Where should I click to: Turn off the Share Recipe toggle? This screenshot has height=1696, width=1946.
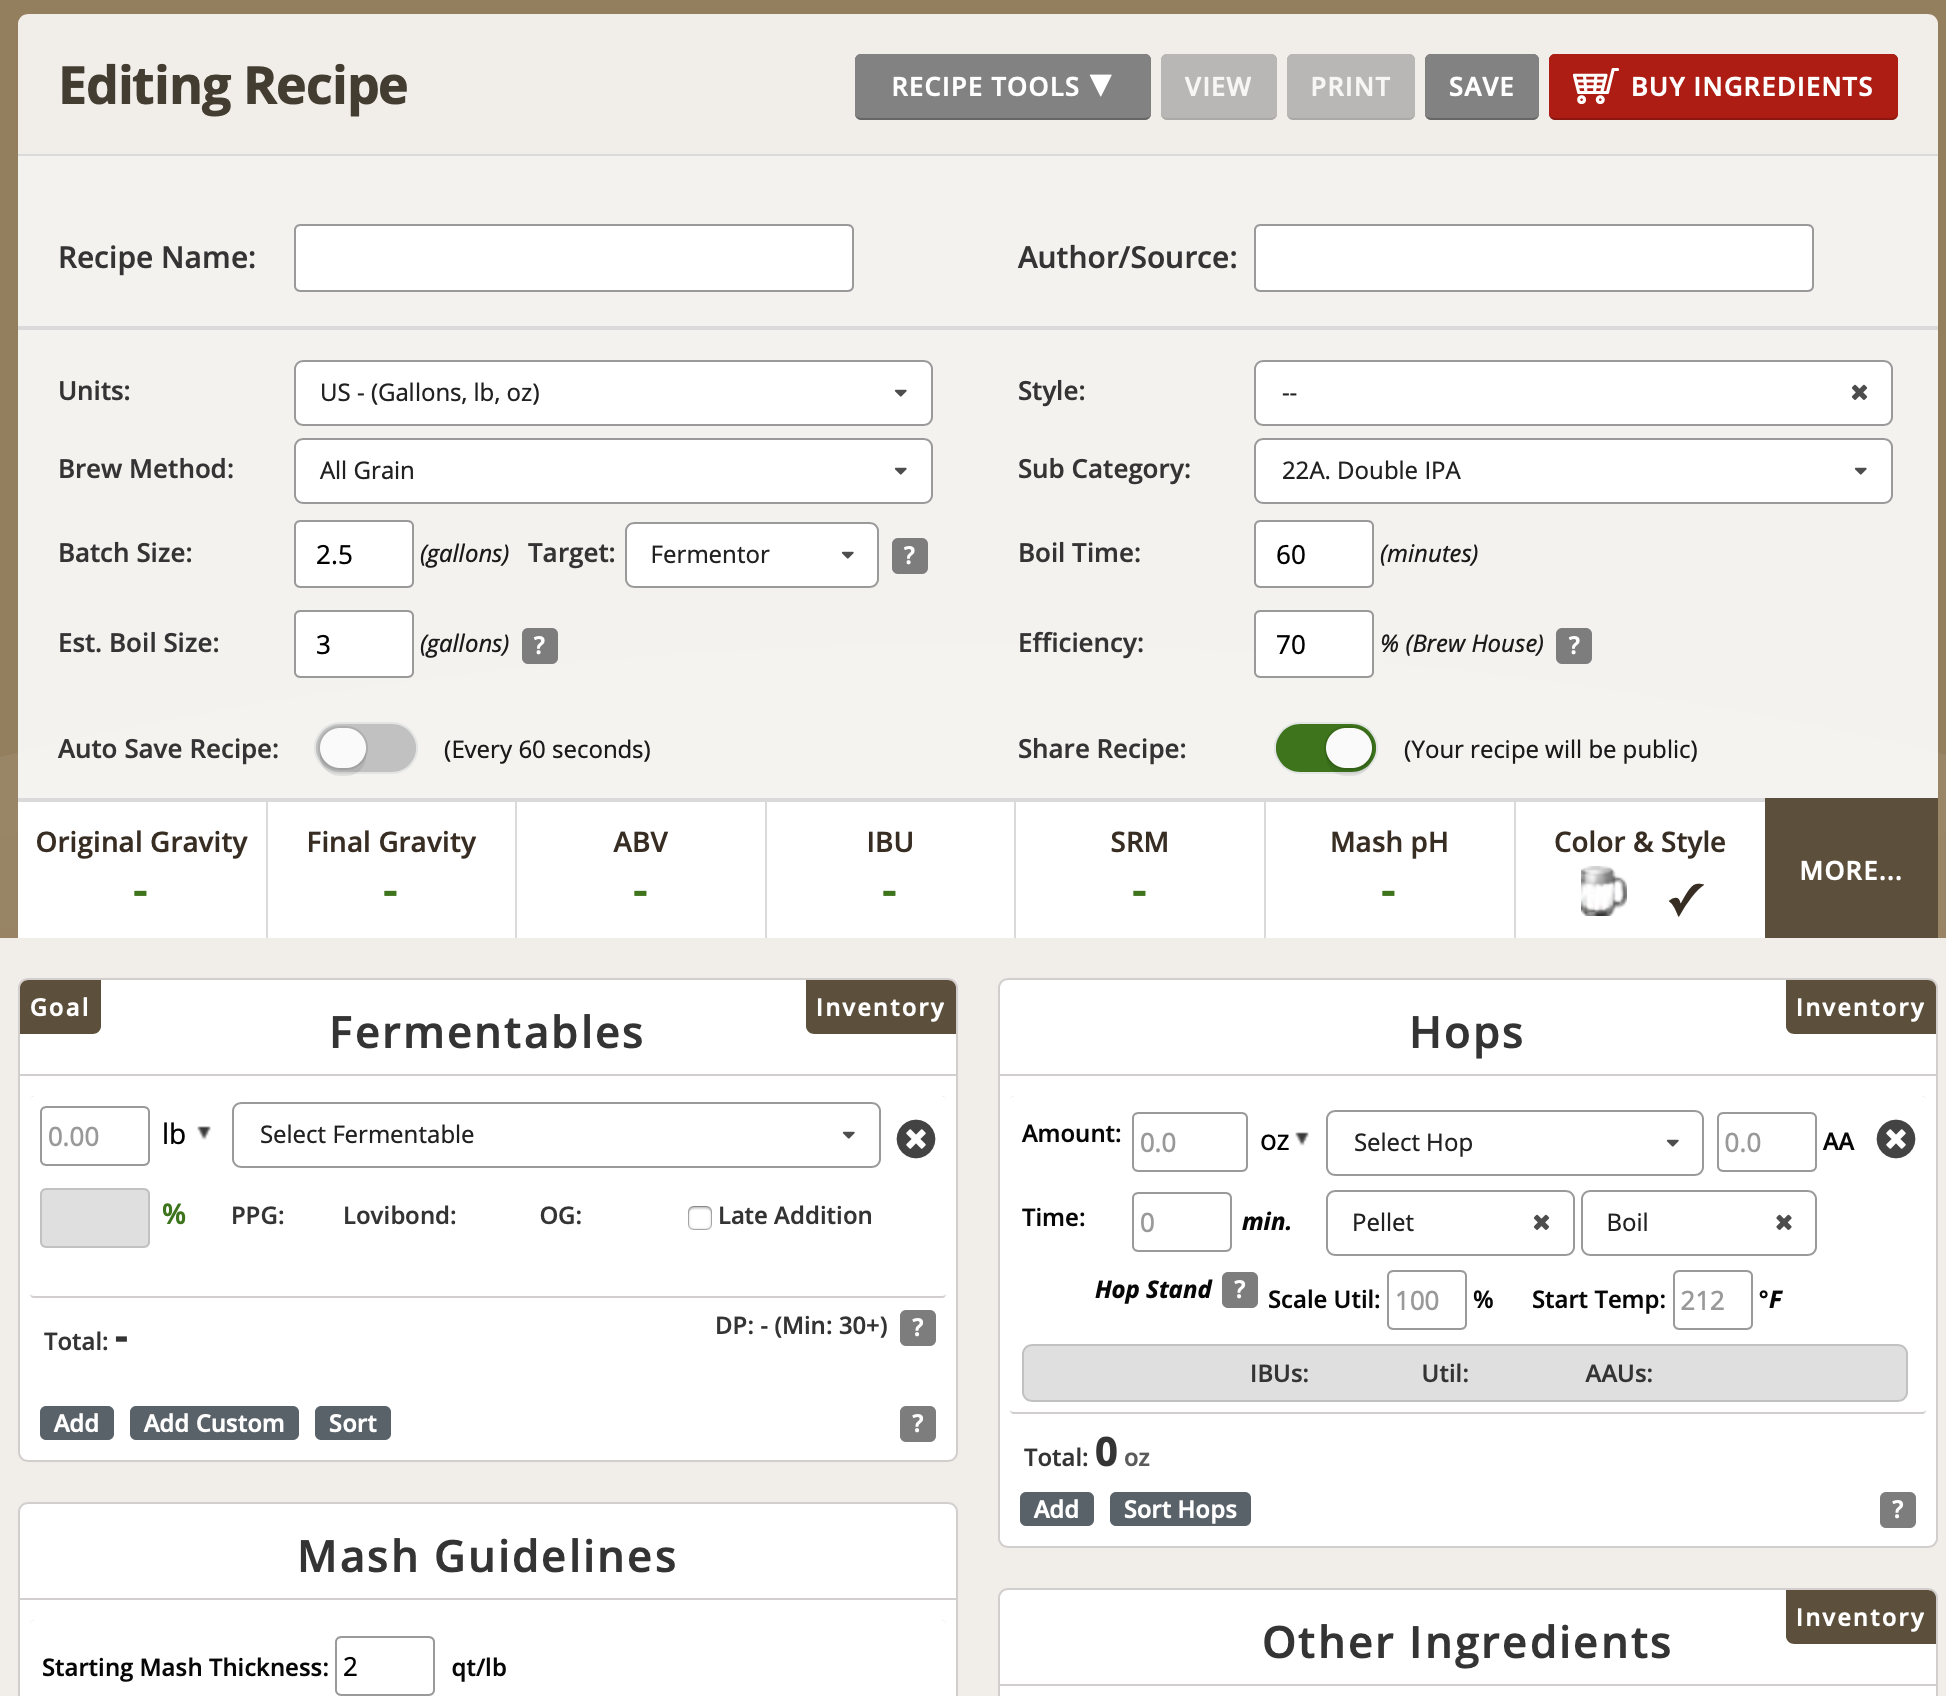click(x=1325, y=749)
